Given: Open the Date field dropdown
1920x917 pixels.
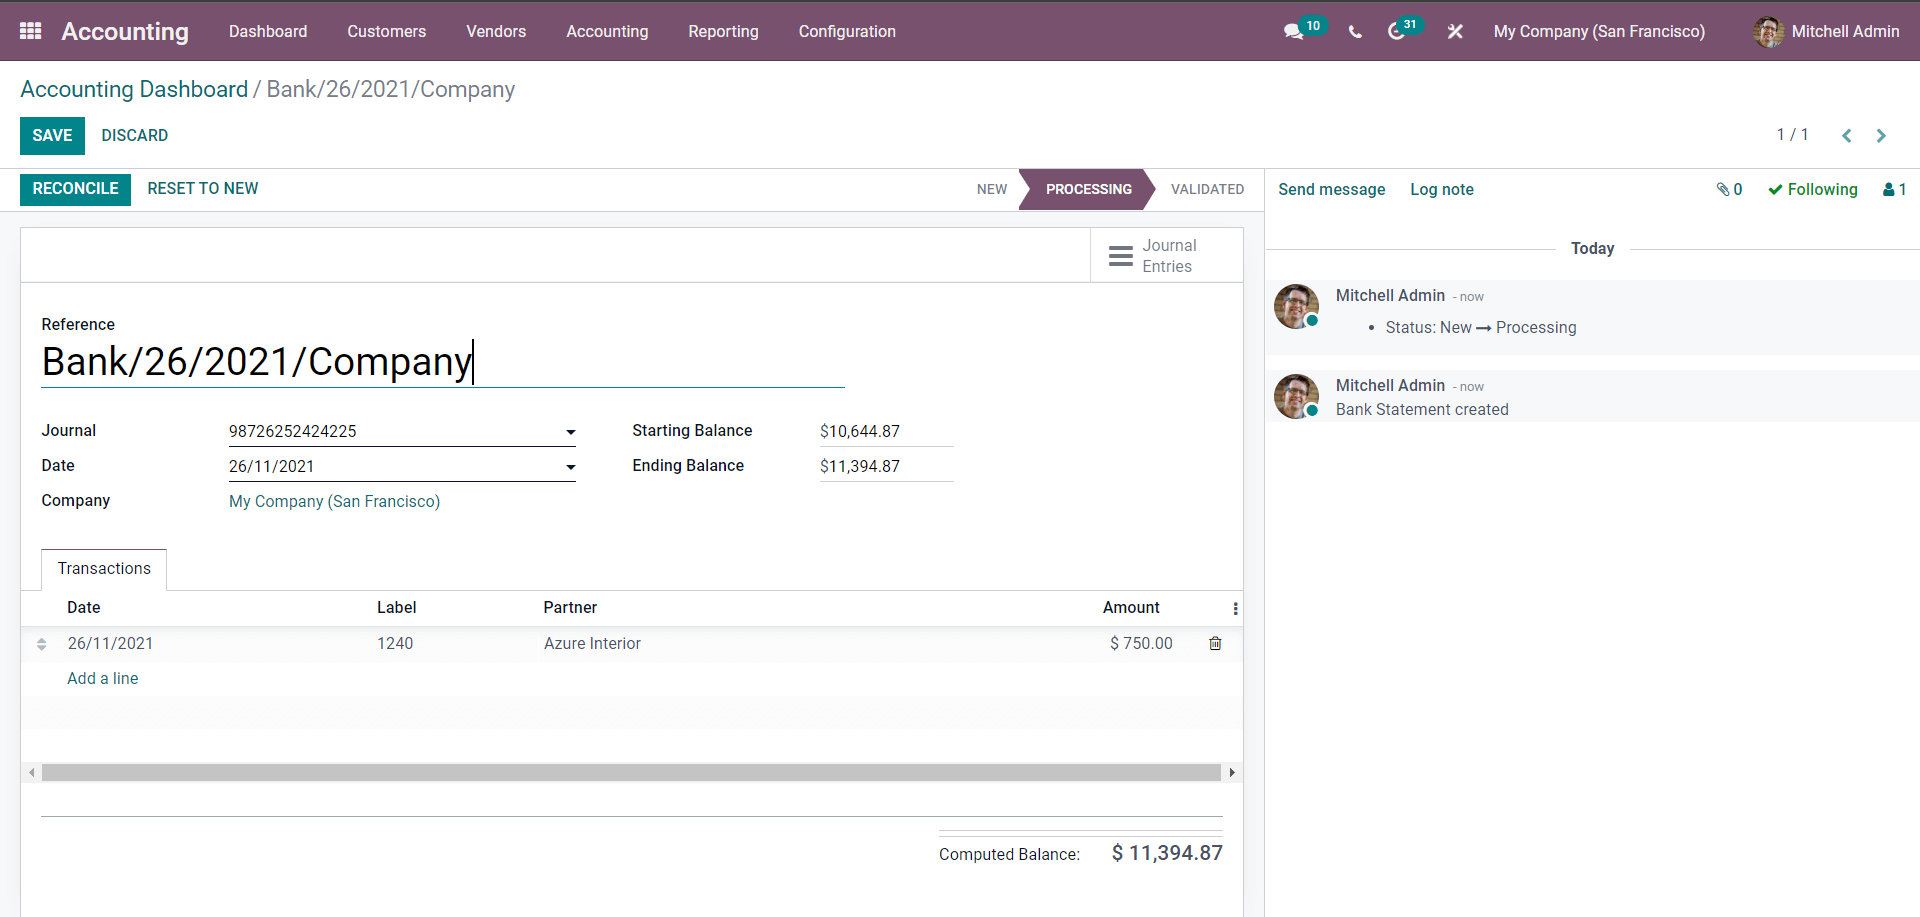Looking at the screenshot, I should click(x=570, y=467).
